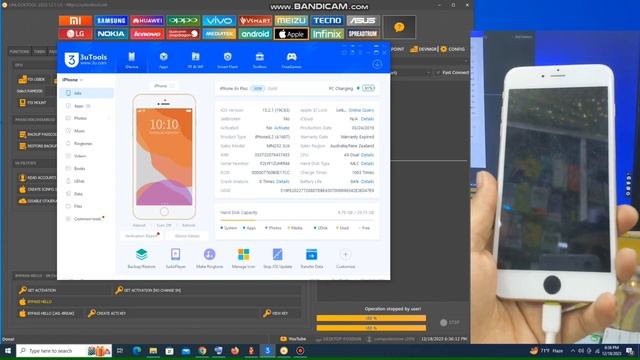Open Crash Analysis Details link
The height and width of the screenshot is (360, 640).
click(282, 181)
